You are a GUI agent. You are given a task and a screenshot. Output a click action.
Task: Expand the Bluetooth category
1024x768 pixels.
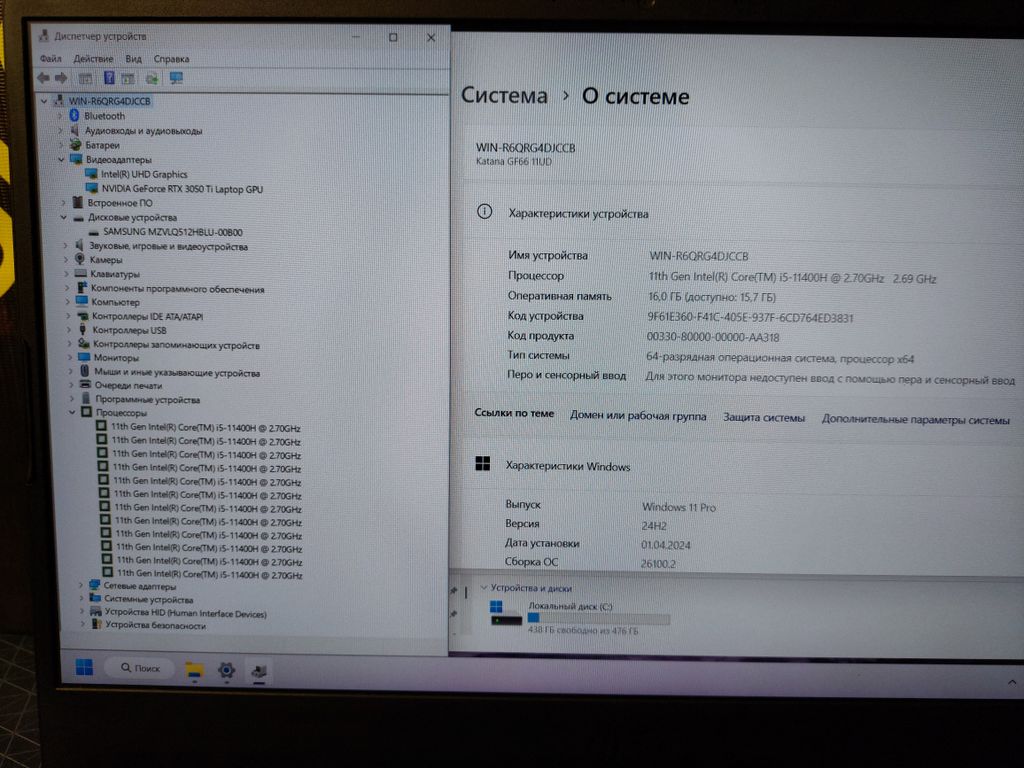click(59, 116)
